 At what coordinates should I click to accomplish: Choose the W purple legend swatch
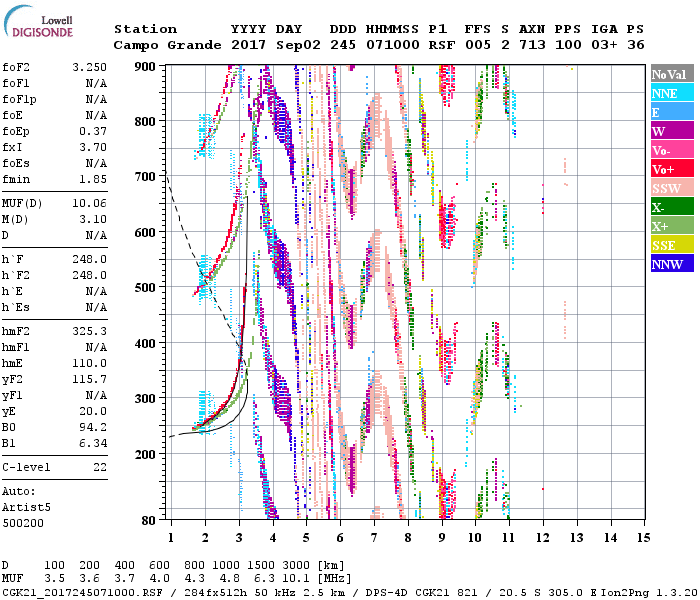(668, 132)
